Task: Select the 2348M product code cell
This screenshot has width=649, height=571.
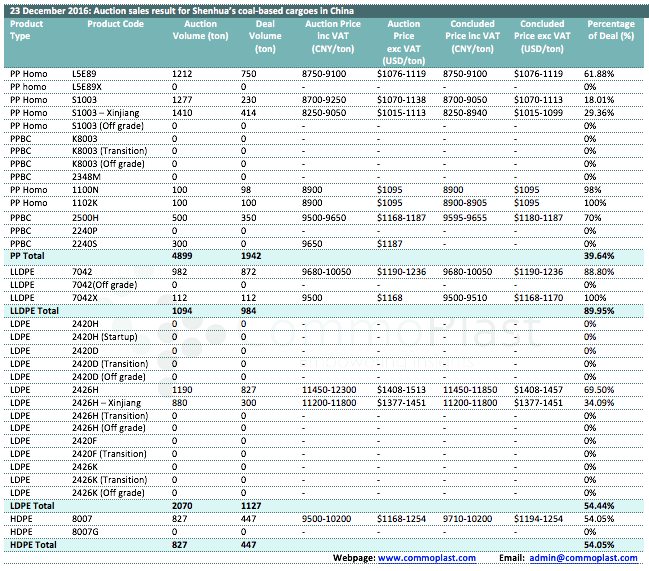Action: pyautogui.click(x=86, y=176)
